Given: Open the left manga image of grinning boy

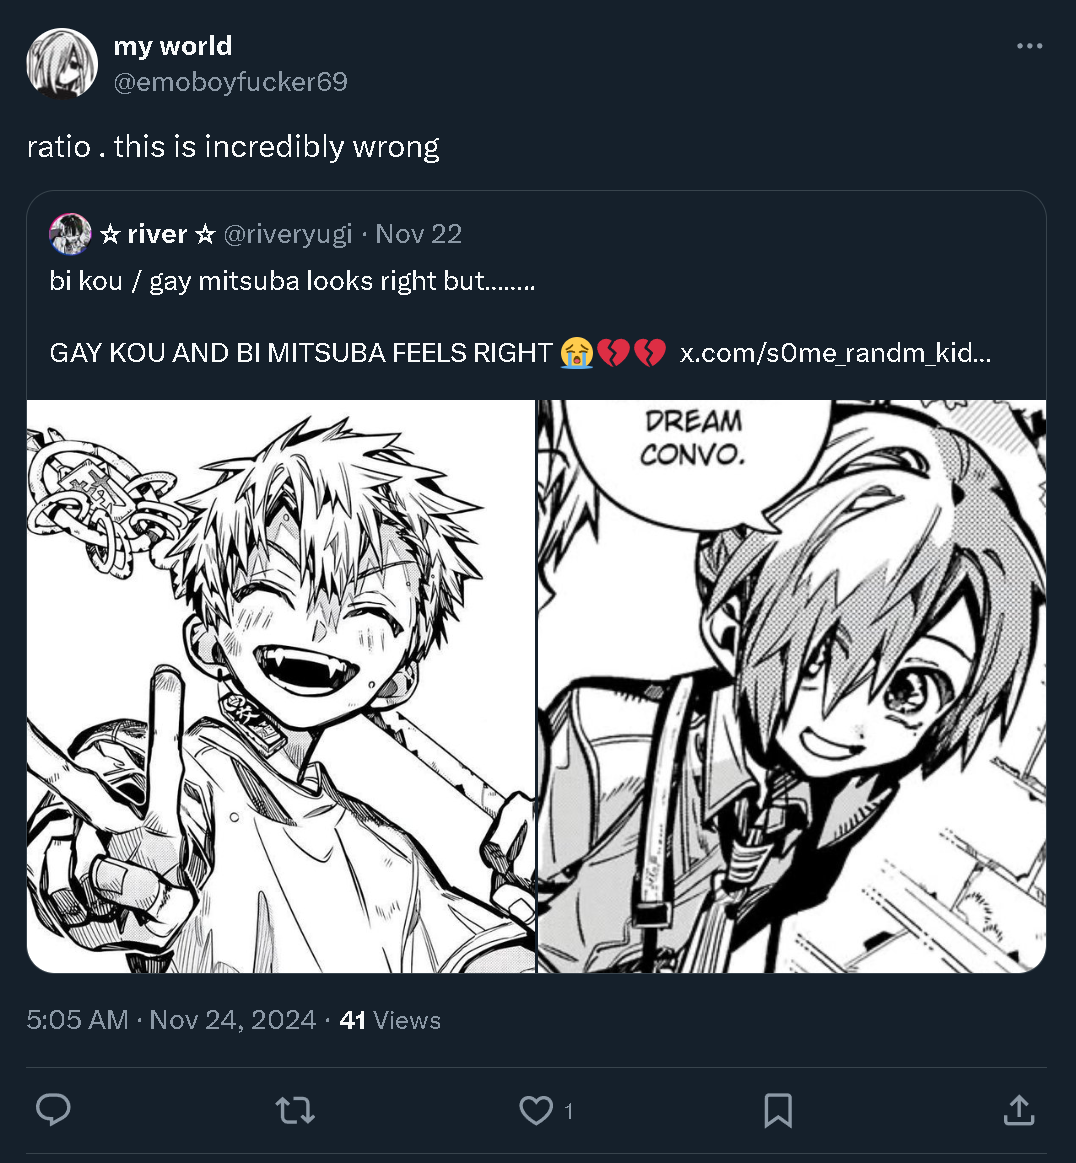Looking at the screenshot, I should pos(281,686).
